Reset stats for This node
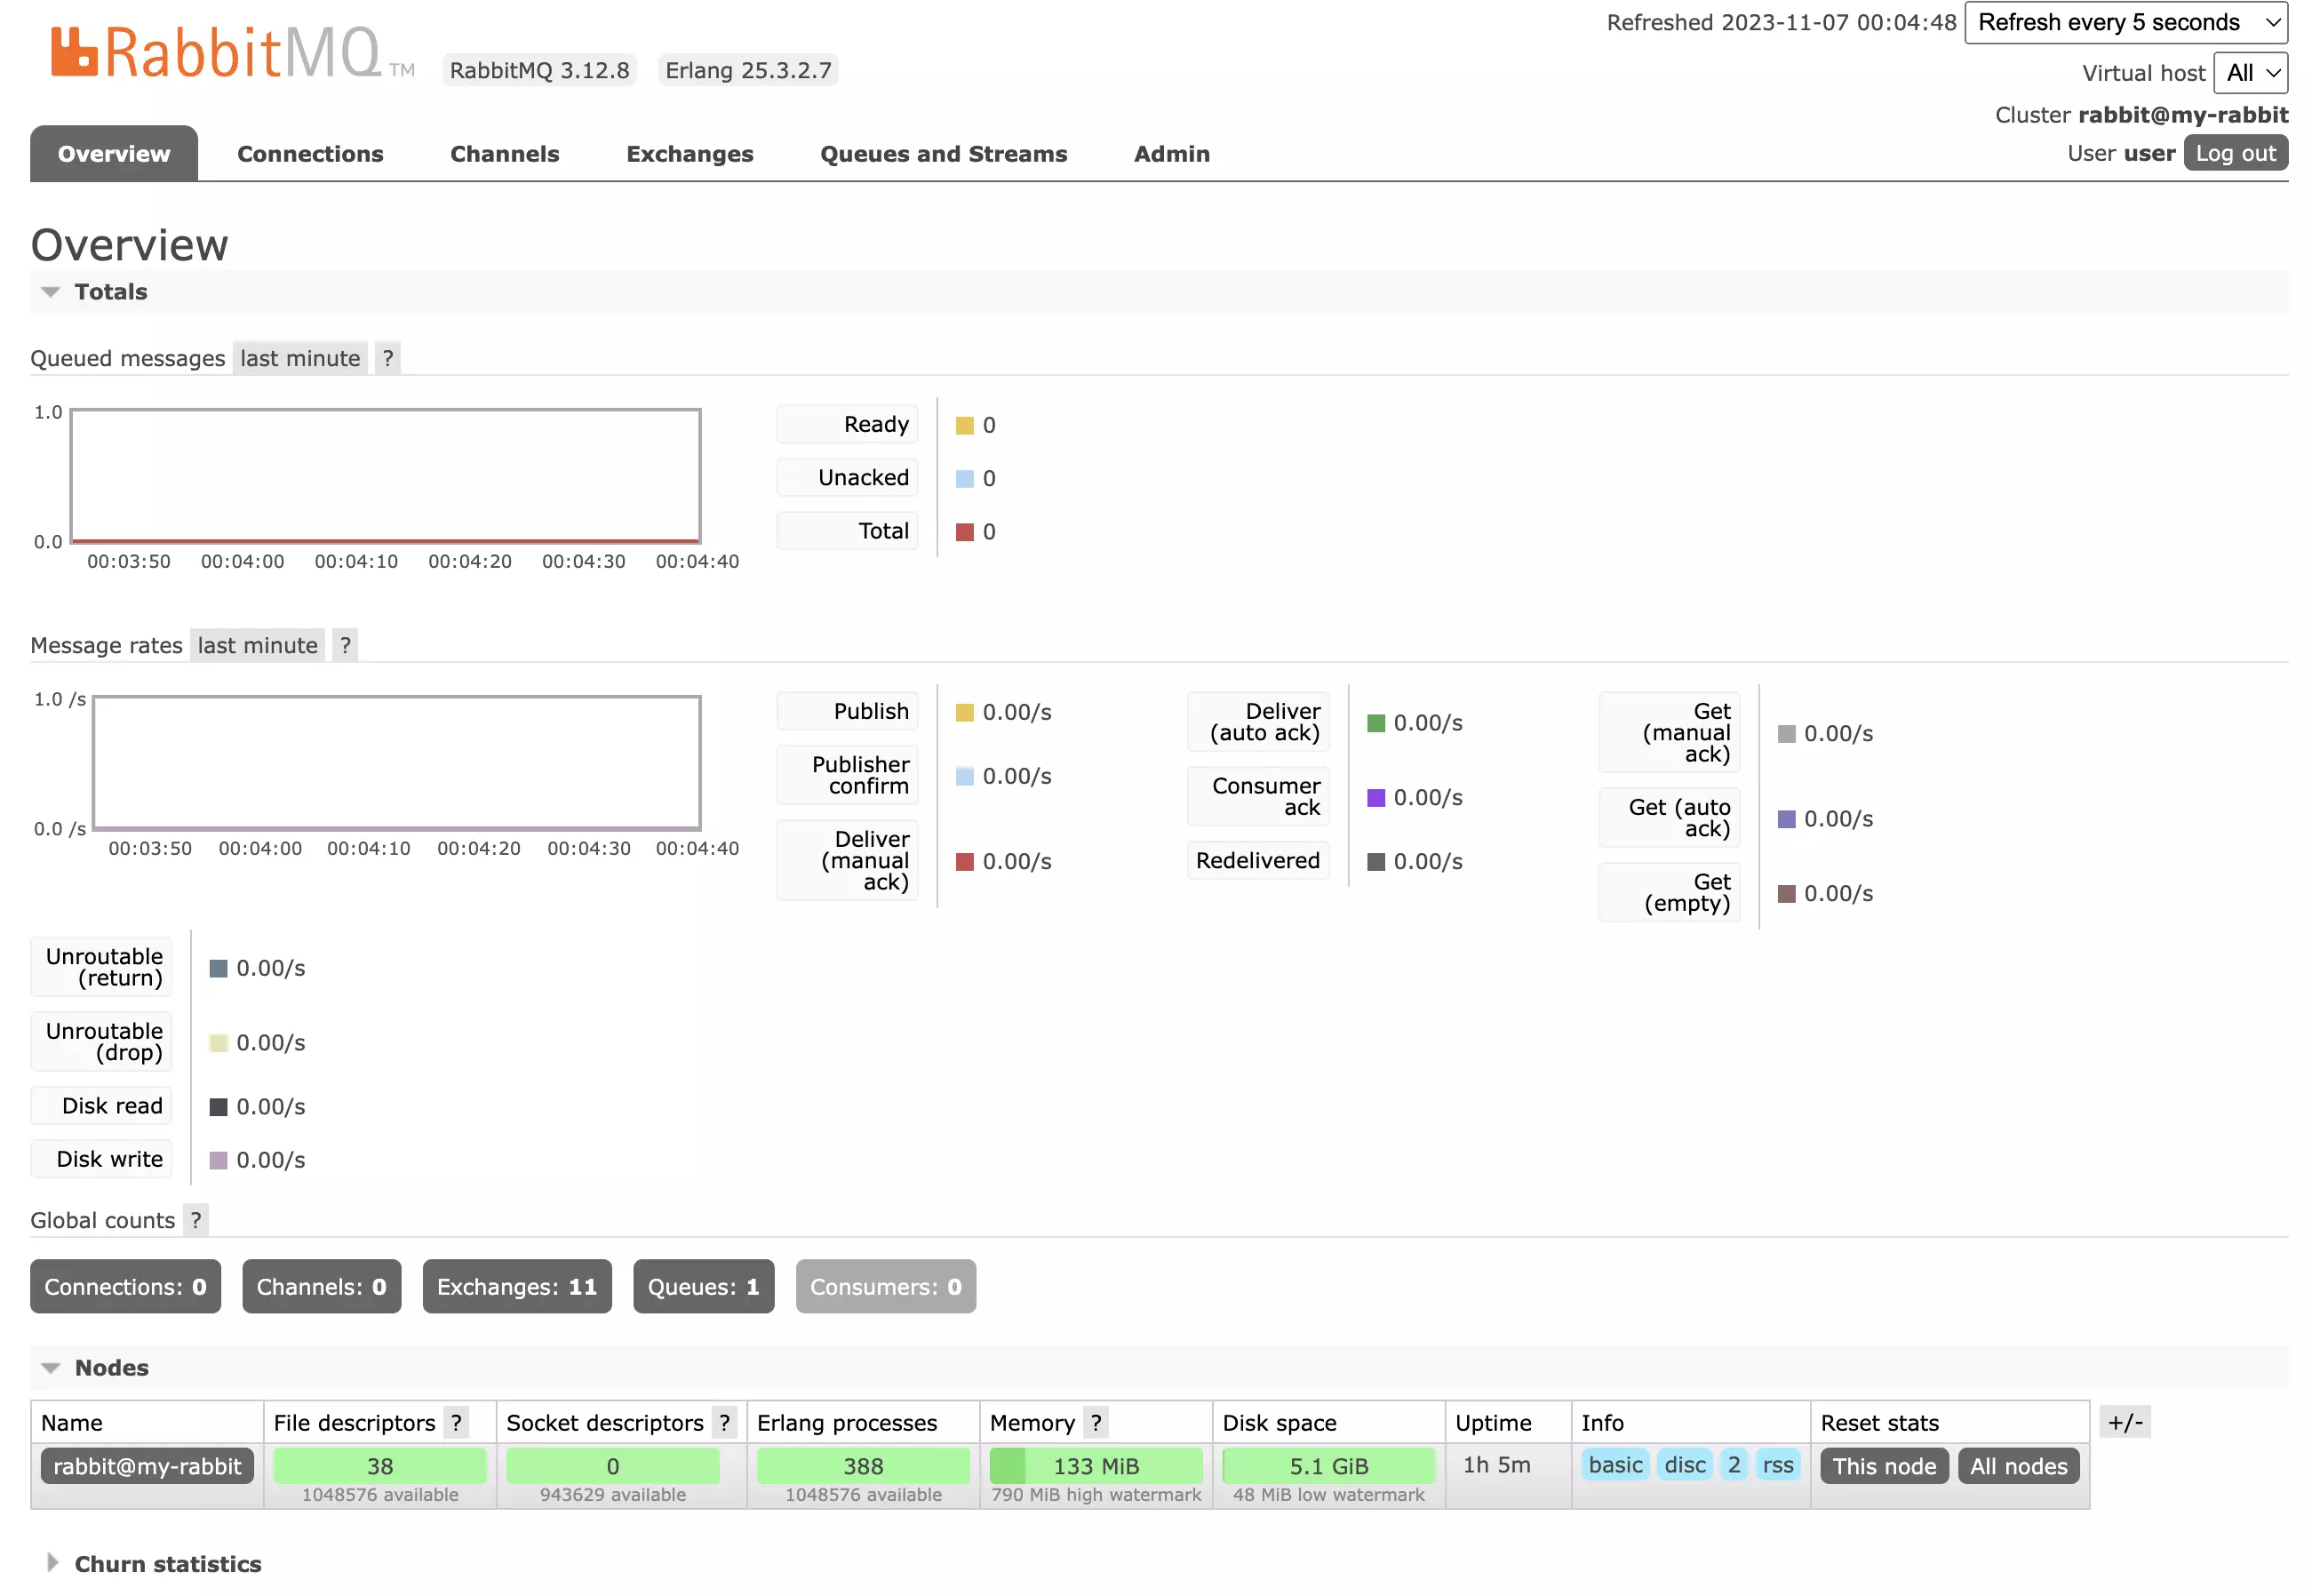Image resolution: width=2312 pixels, height=1596 pixels. pyautogui.click(x=1884, y=1466)
